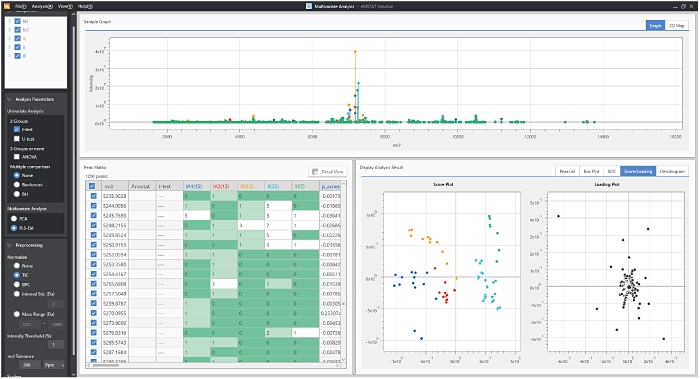Enable the ANOVA checkbox
Screen dimensions: 700x379
pyautogui.click(x=17, y=157)
